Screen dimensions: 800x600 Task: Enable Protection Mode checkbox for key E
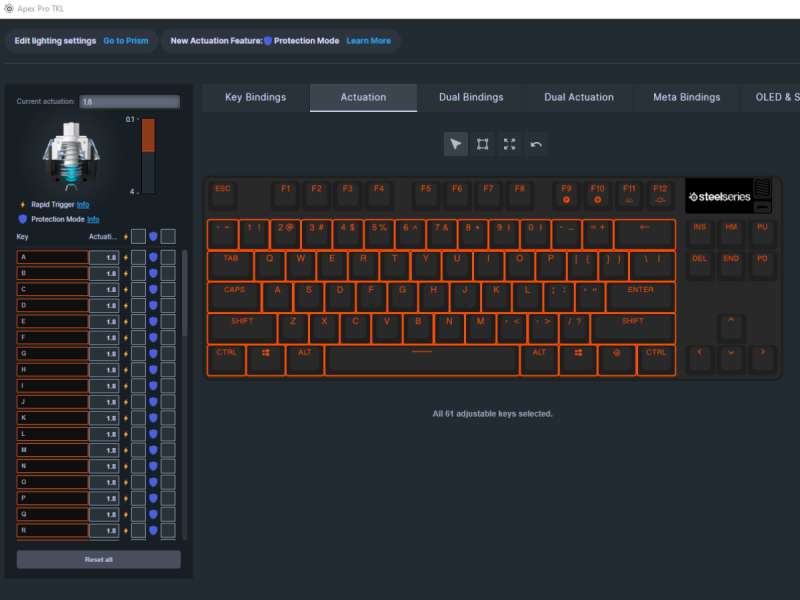[168, 321]
